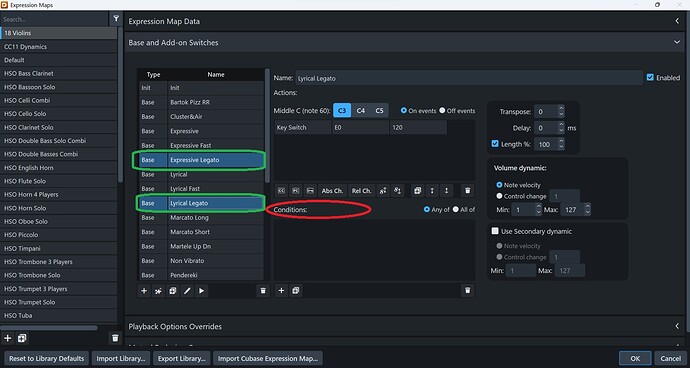Viewport: 690px width, 368px height.
Task: Delete the selected switch from switches list
Action: click(263, 291)
